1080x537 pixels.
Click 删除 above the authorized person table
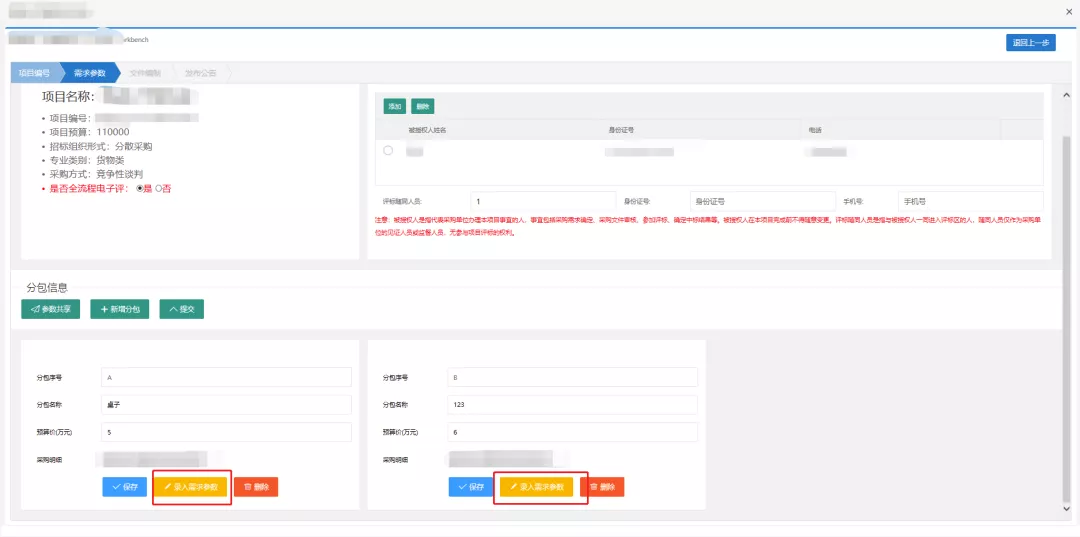[x=422, y=106]
